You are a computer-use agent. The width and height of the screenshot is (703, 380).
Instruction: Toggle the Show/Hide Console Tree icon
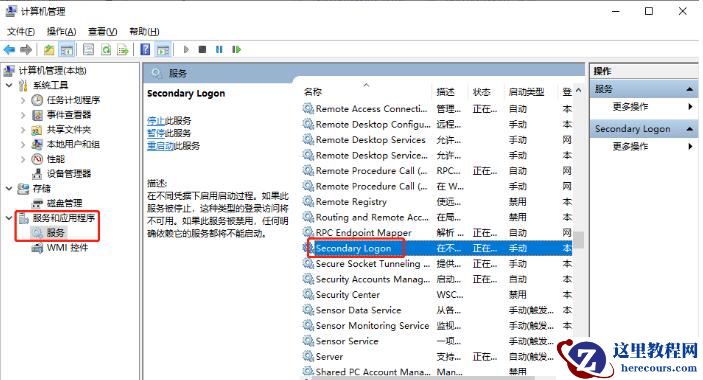click(x=67, y=49)
